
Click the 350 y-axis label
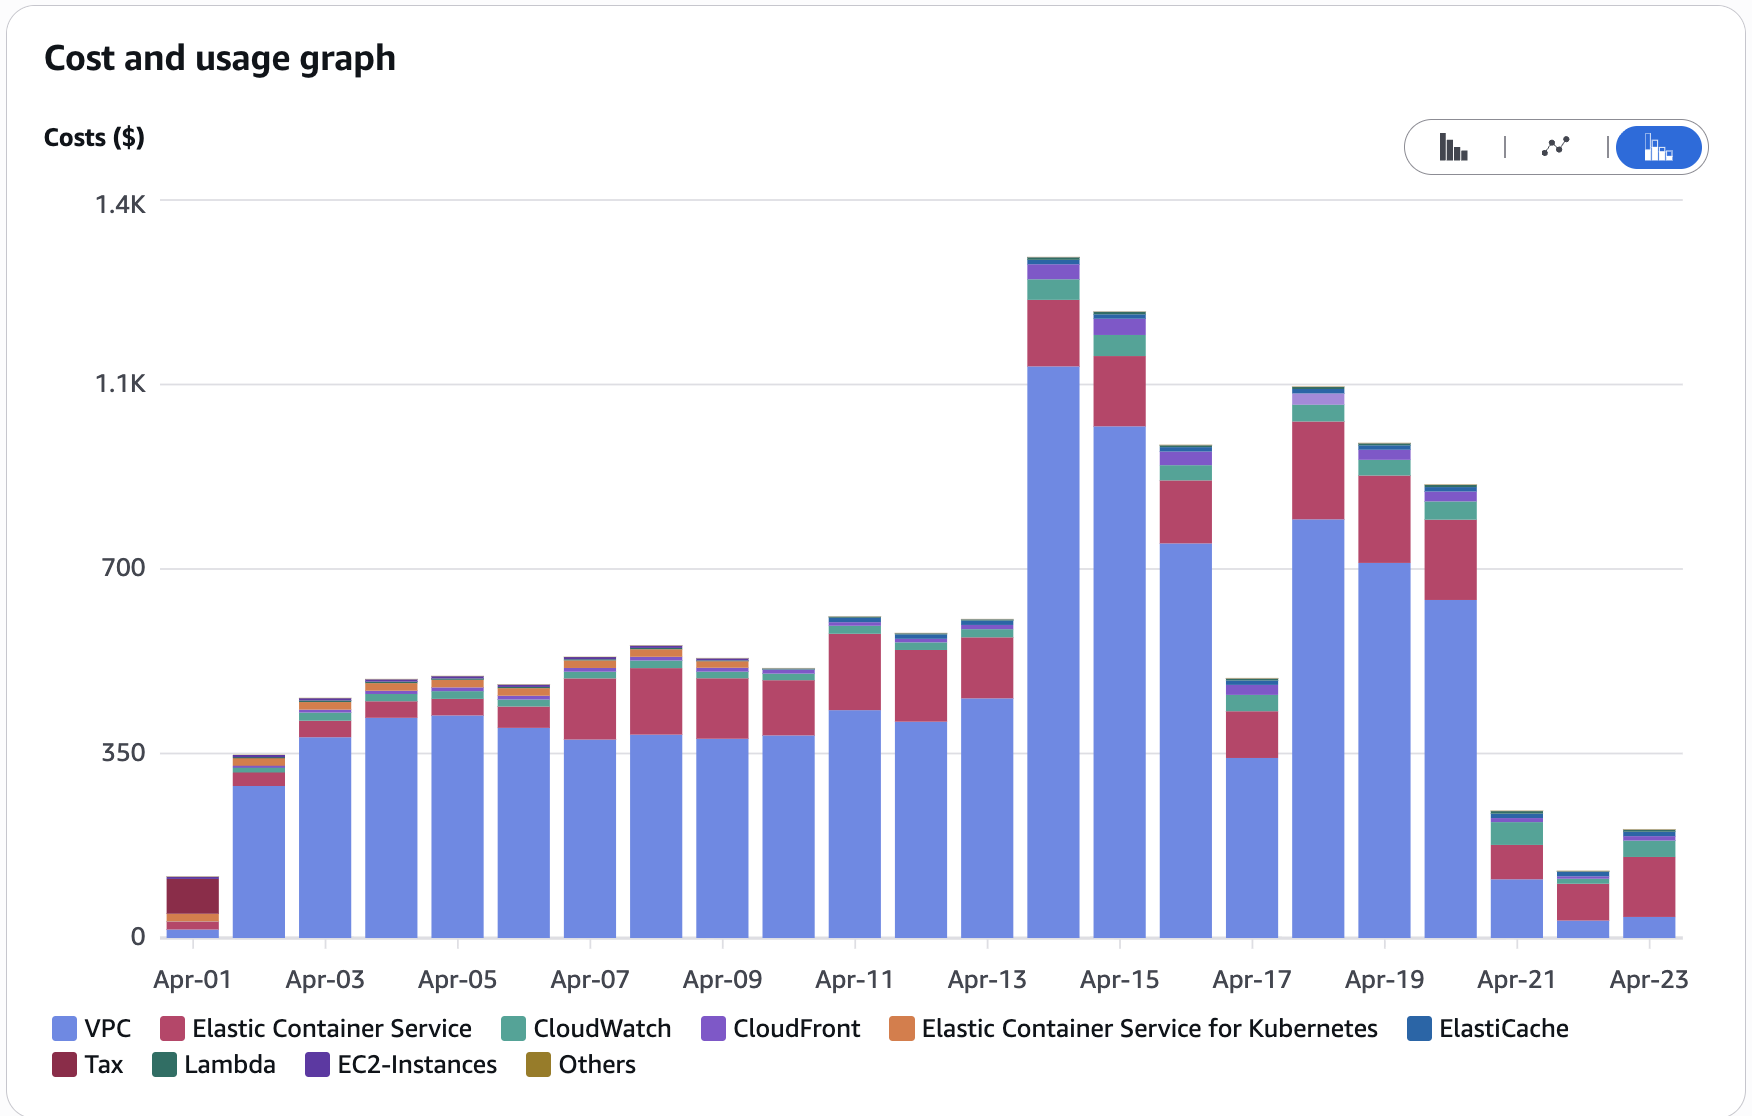click(123, 752)
